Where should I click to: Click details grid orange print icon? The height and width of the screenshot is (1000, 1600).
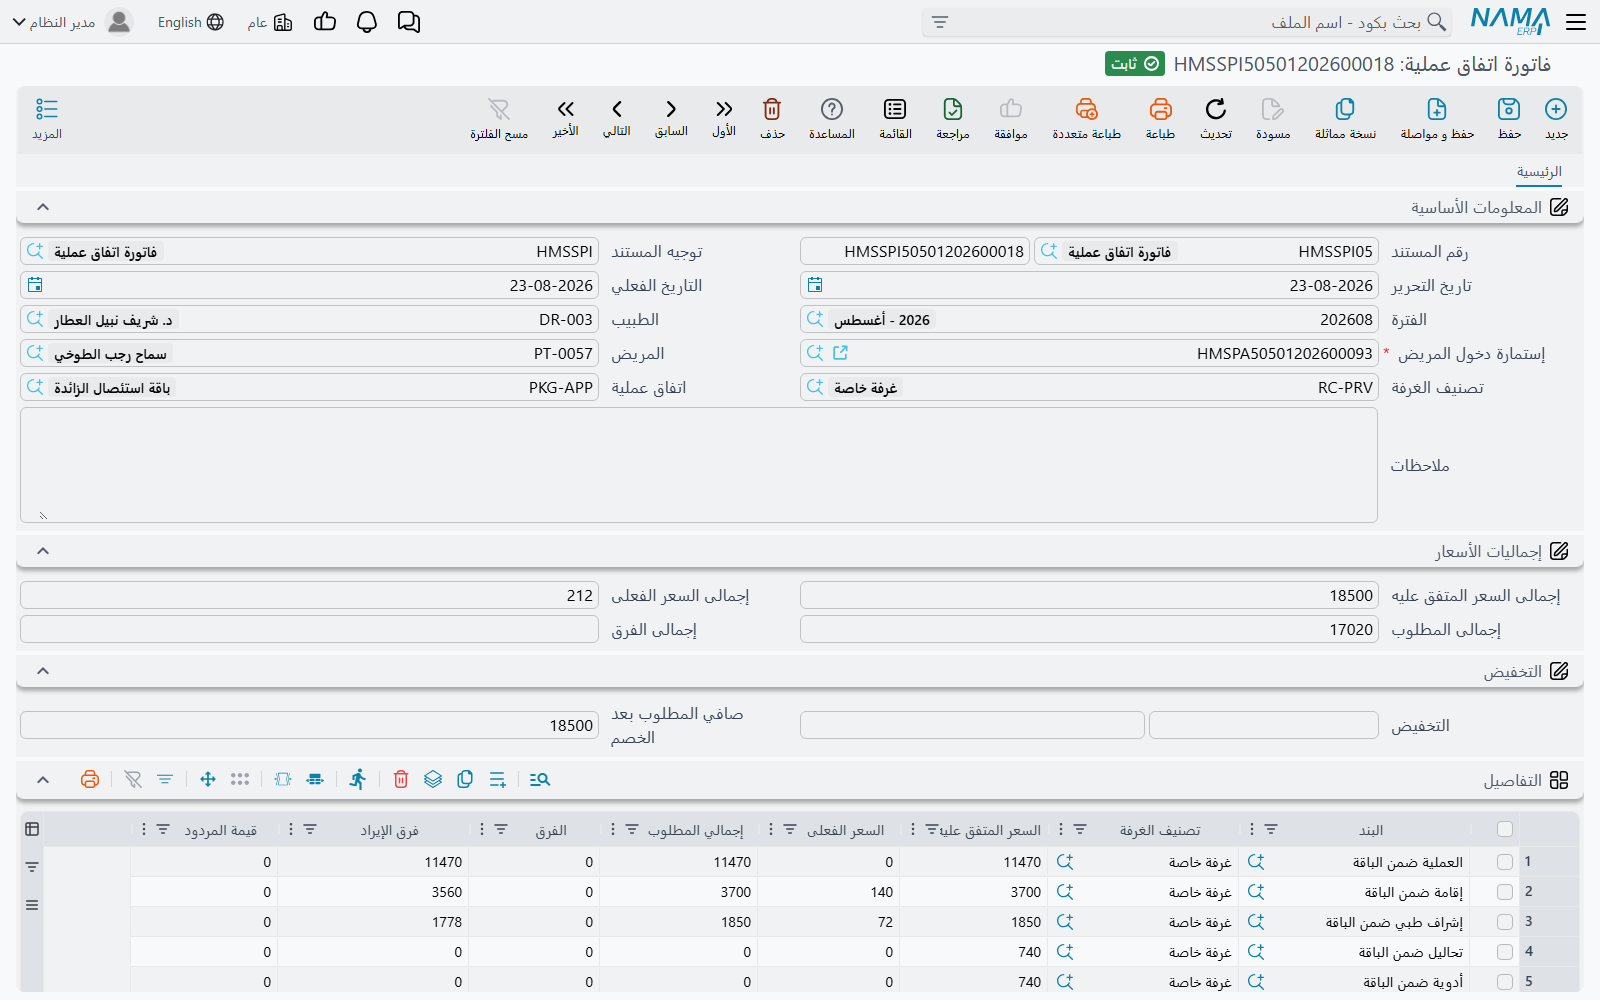[x=90, y=779]
